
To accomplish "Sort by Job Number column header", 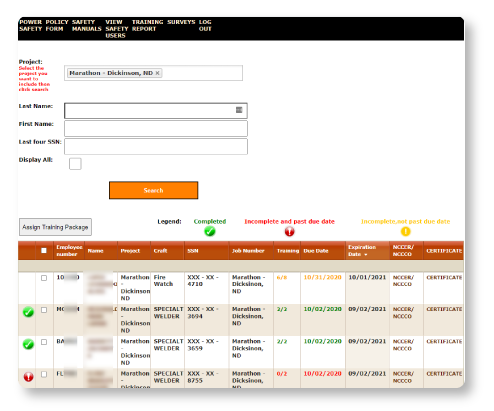I will pyautogui.click(x=248, y=251).
